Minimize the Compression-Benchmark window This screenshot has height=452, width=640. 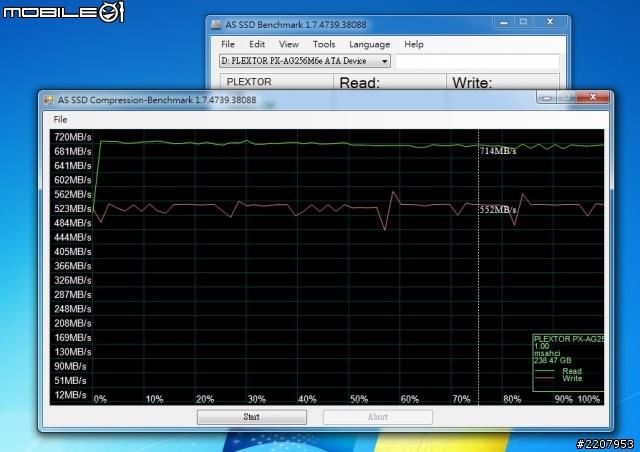coord(547,97)
